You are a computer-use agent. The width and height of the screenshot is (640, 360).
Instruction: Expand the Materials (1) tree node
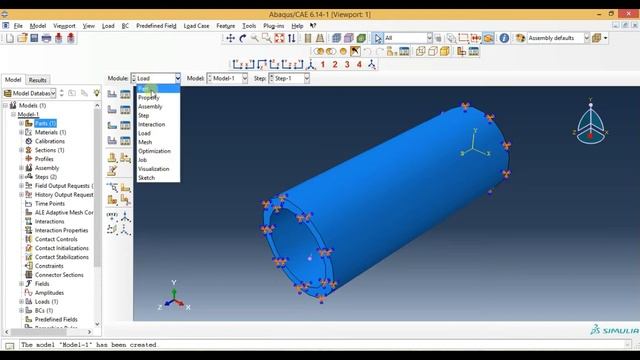pos(21,132)
